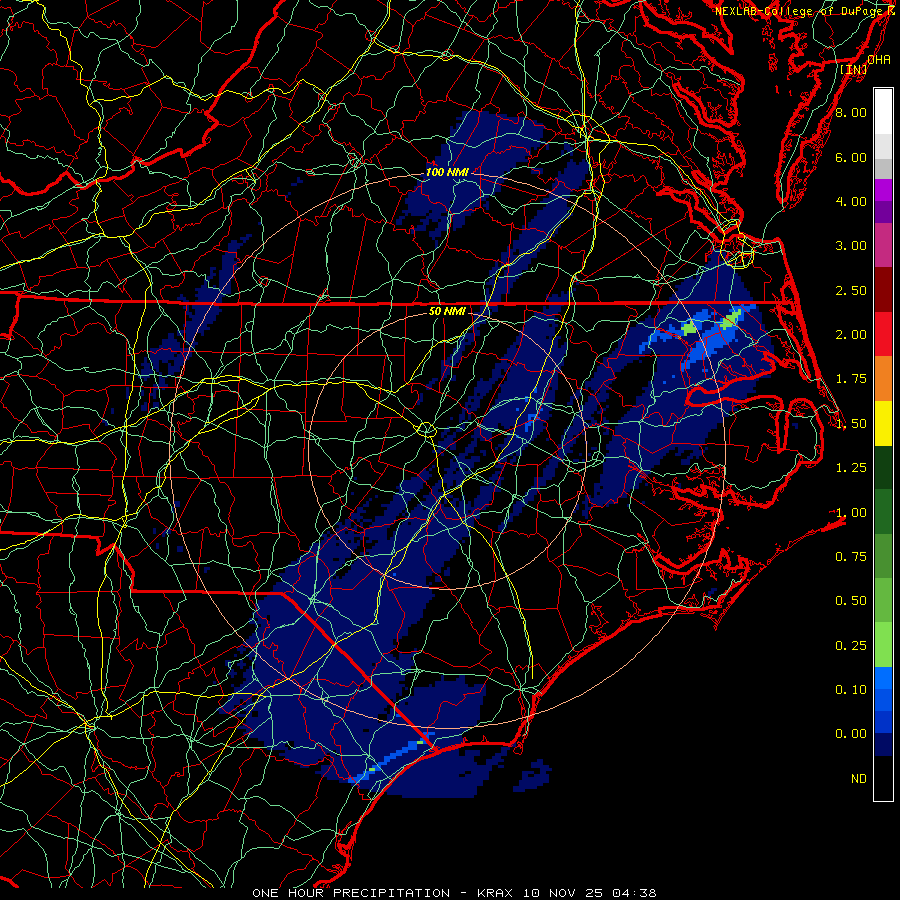
Task: Select the pink 3.00 legend swatch
Action: coord(883,245)
